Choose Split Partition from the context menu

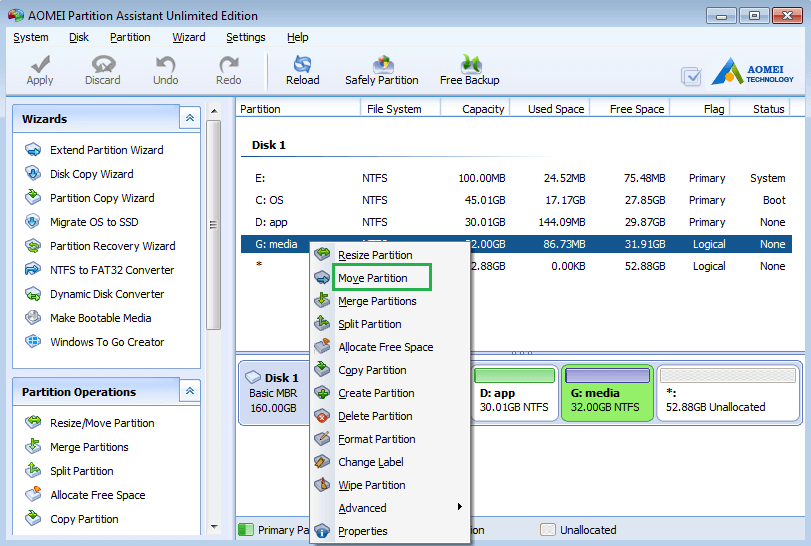tap(390, 324)
